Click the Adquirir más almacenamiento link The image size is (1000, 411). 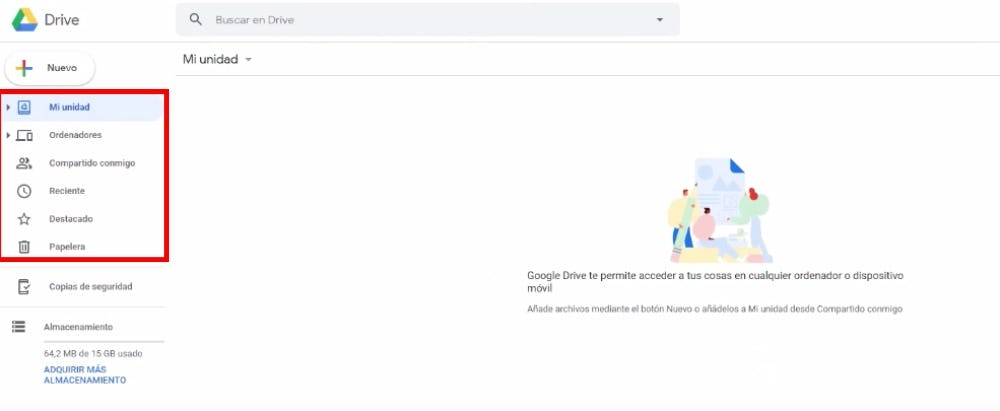tap(85, 375)
